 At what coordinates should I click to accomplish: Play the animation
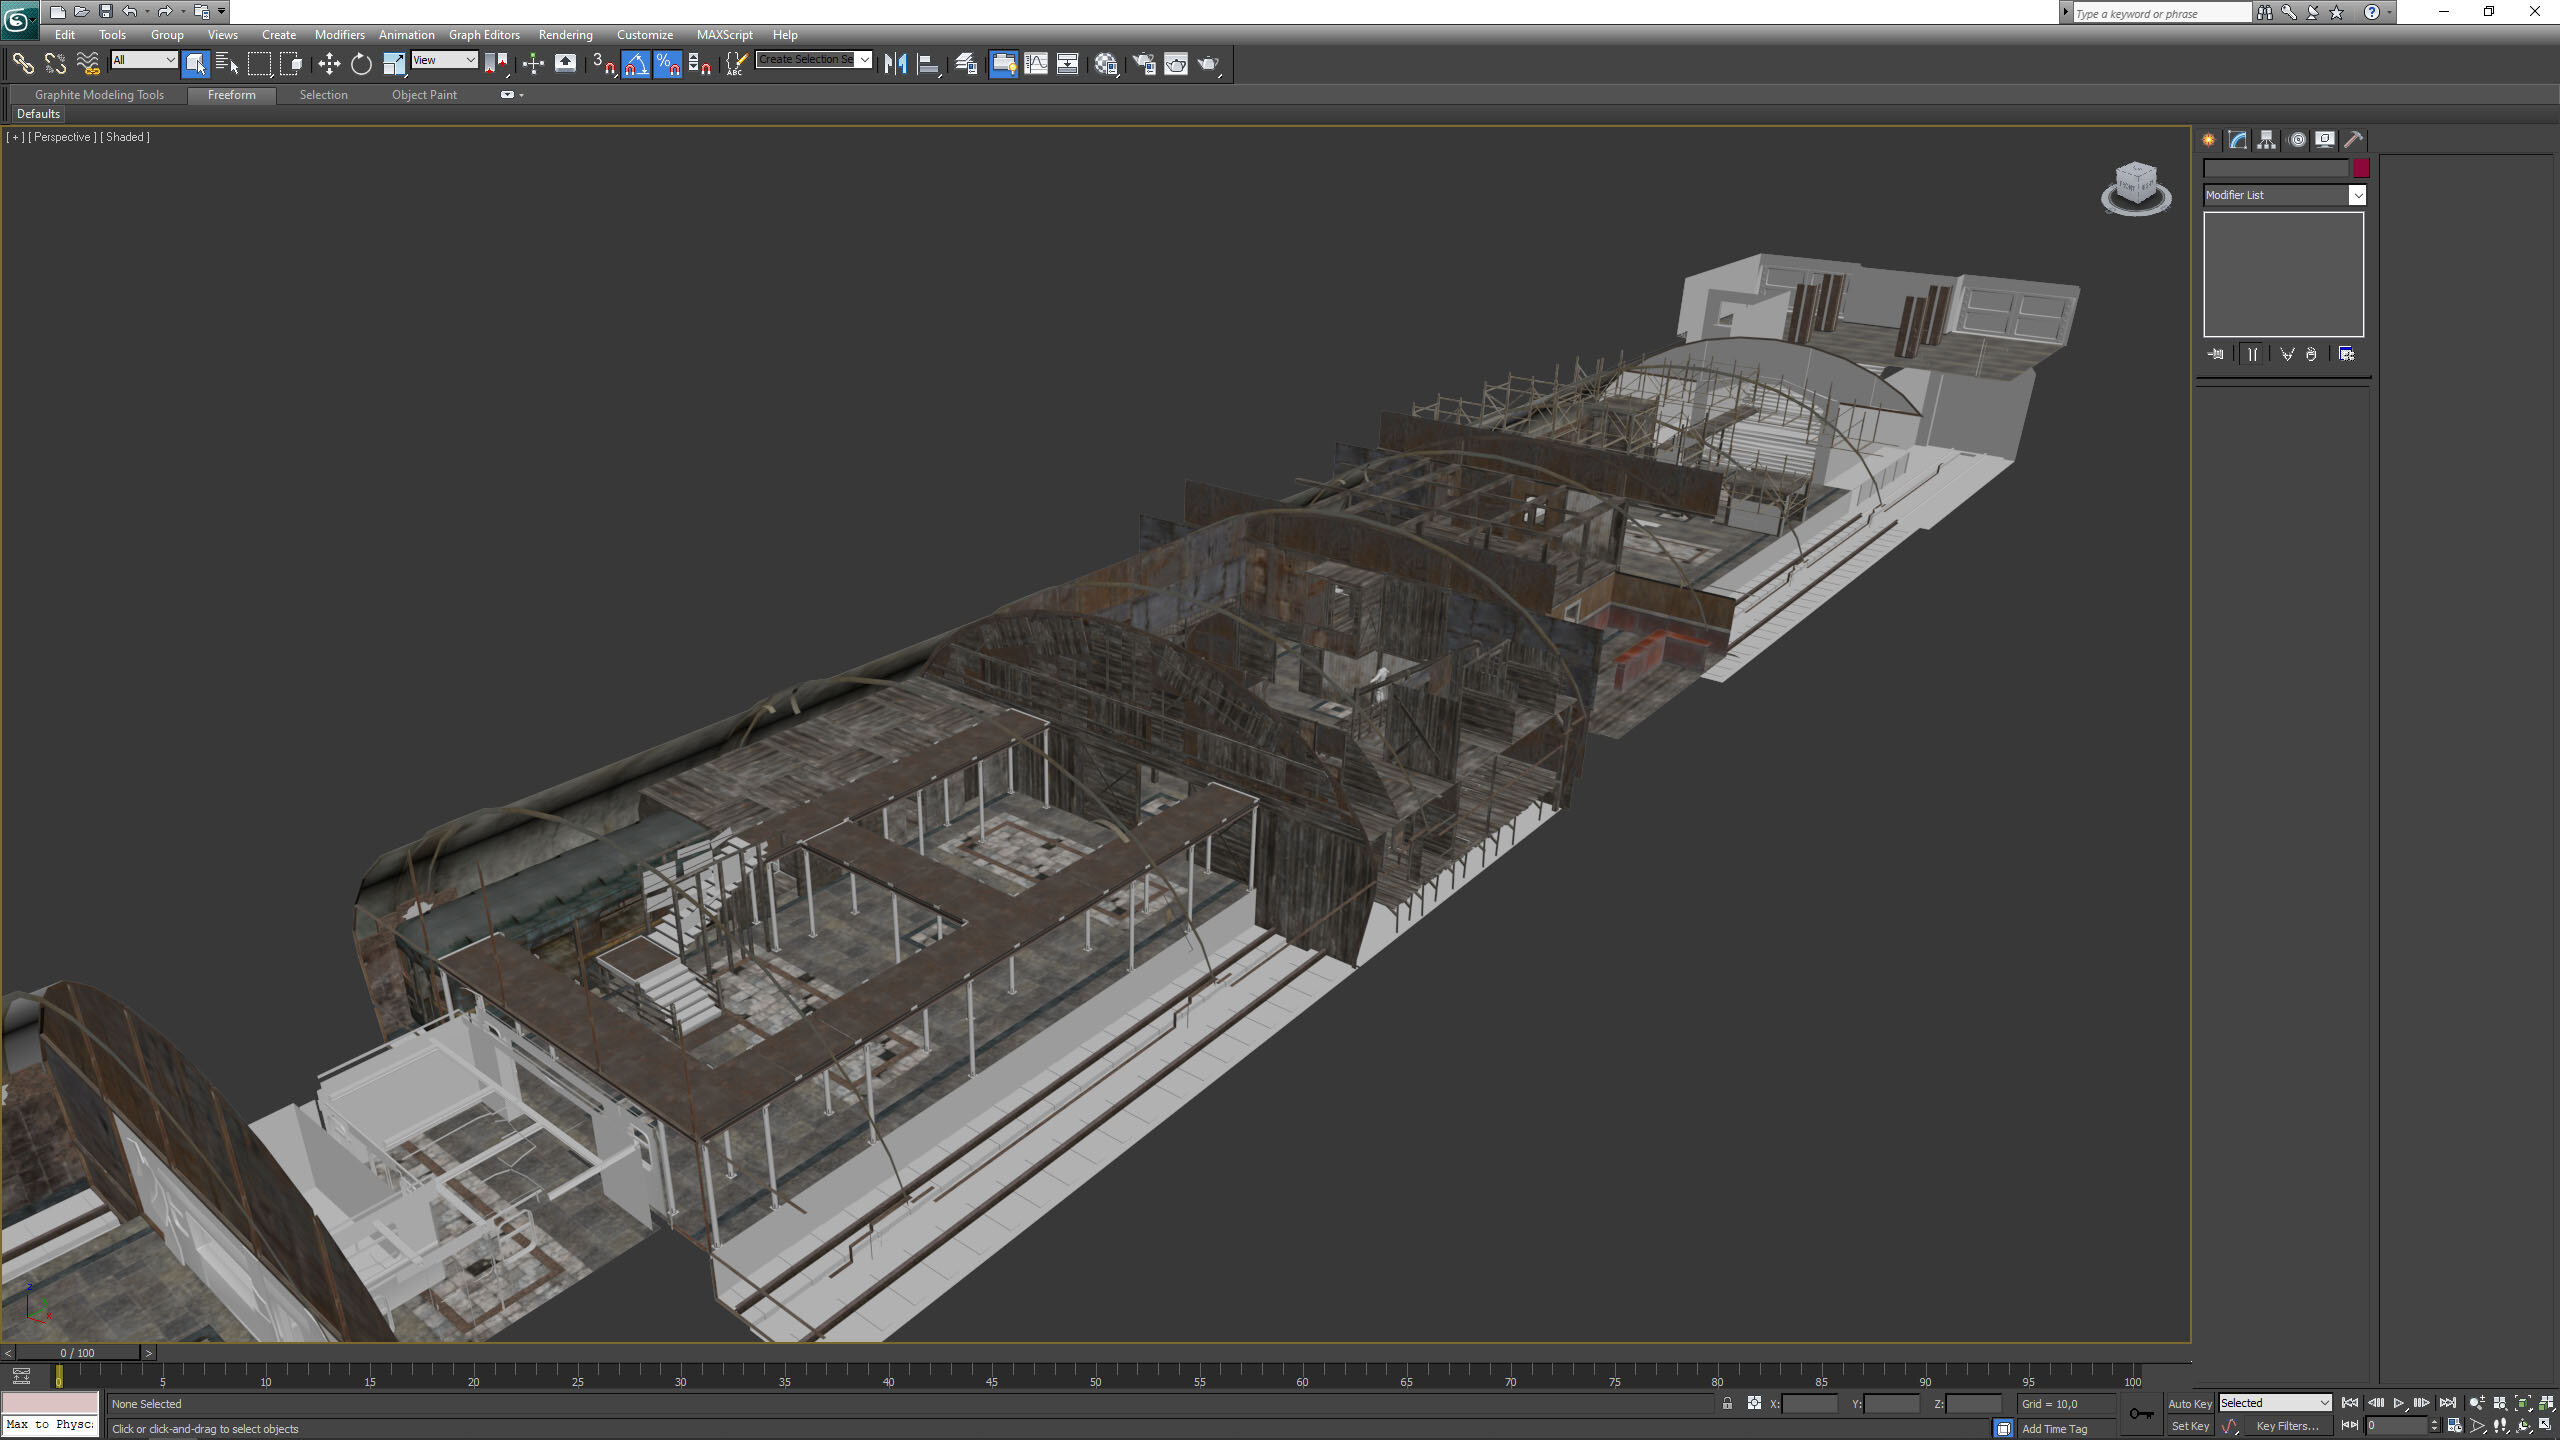click(x=2398, y=1403)
